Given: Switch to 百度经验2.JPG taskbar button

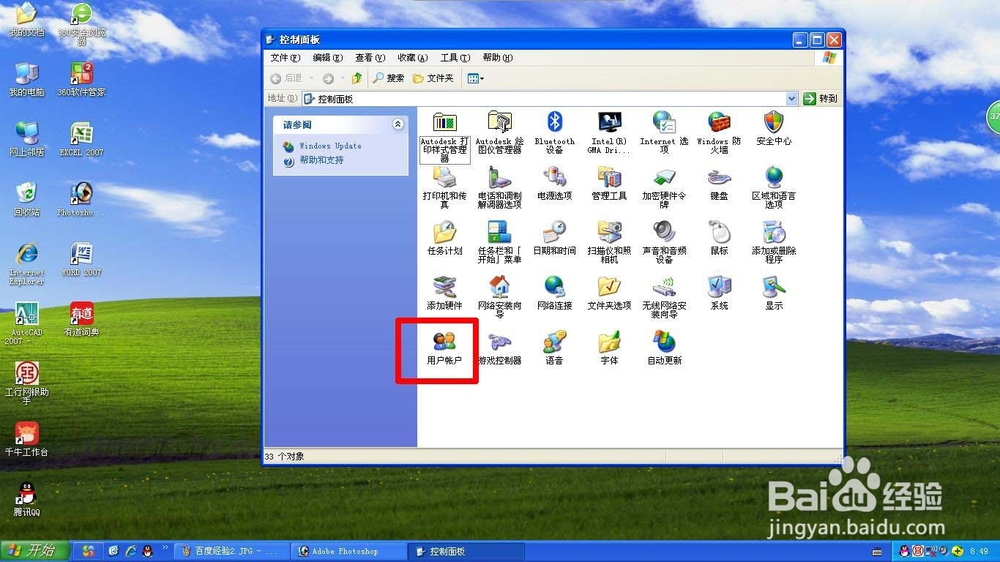Looking at the screenshot, I should point(232,551).
